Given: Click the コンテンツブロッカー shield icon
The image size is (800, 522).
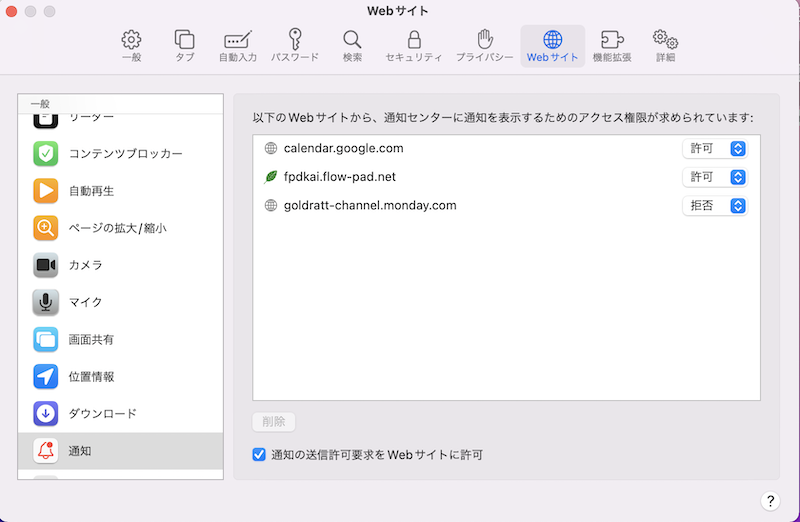Looking at the screenshot, I should coord(45,154).
